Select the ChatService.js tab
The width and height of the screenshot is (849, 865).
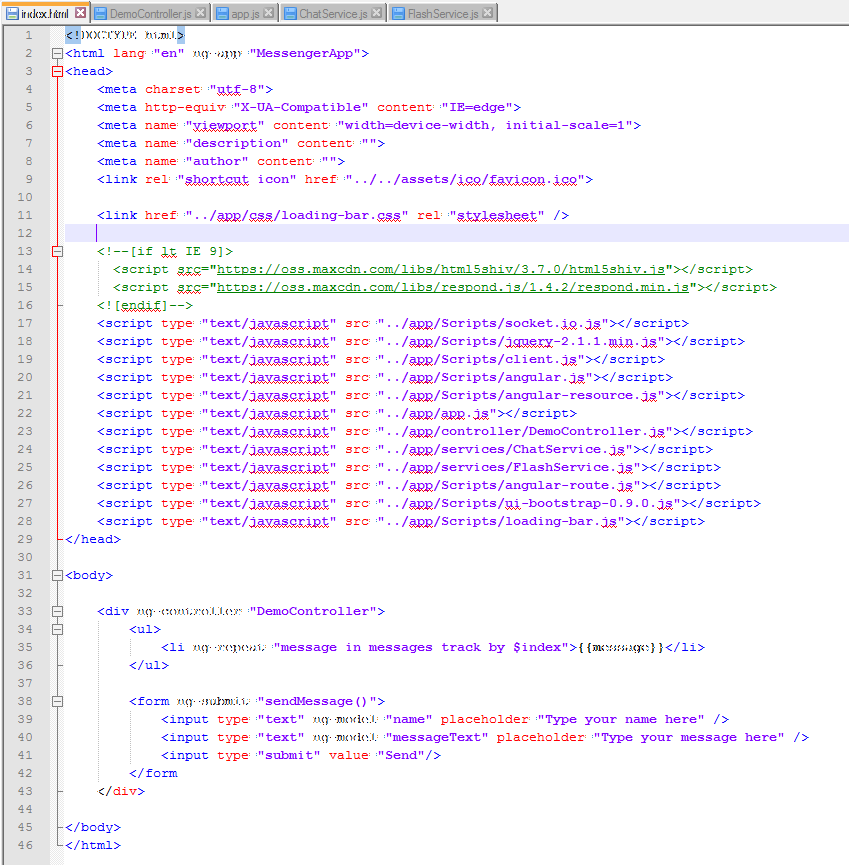pos(333,13)
